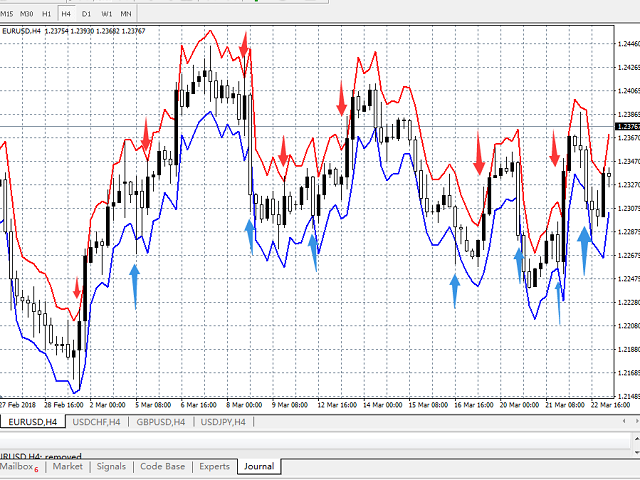Set timeframe to MN monthly

pos(126,14)
